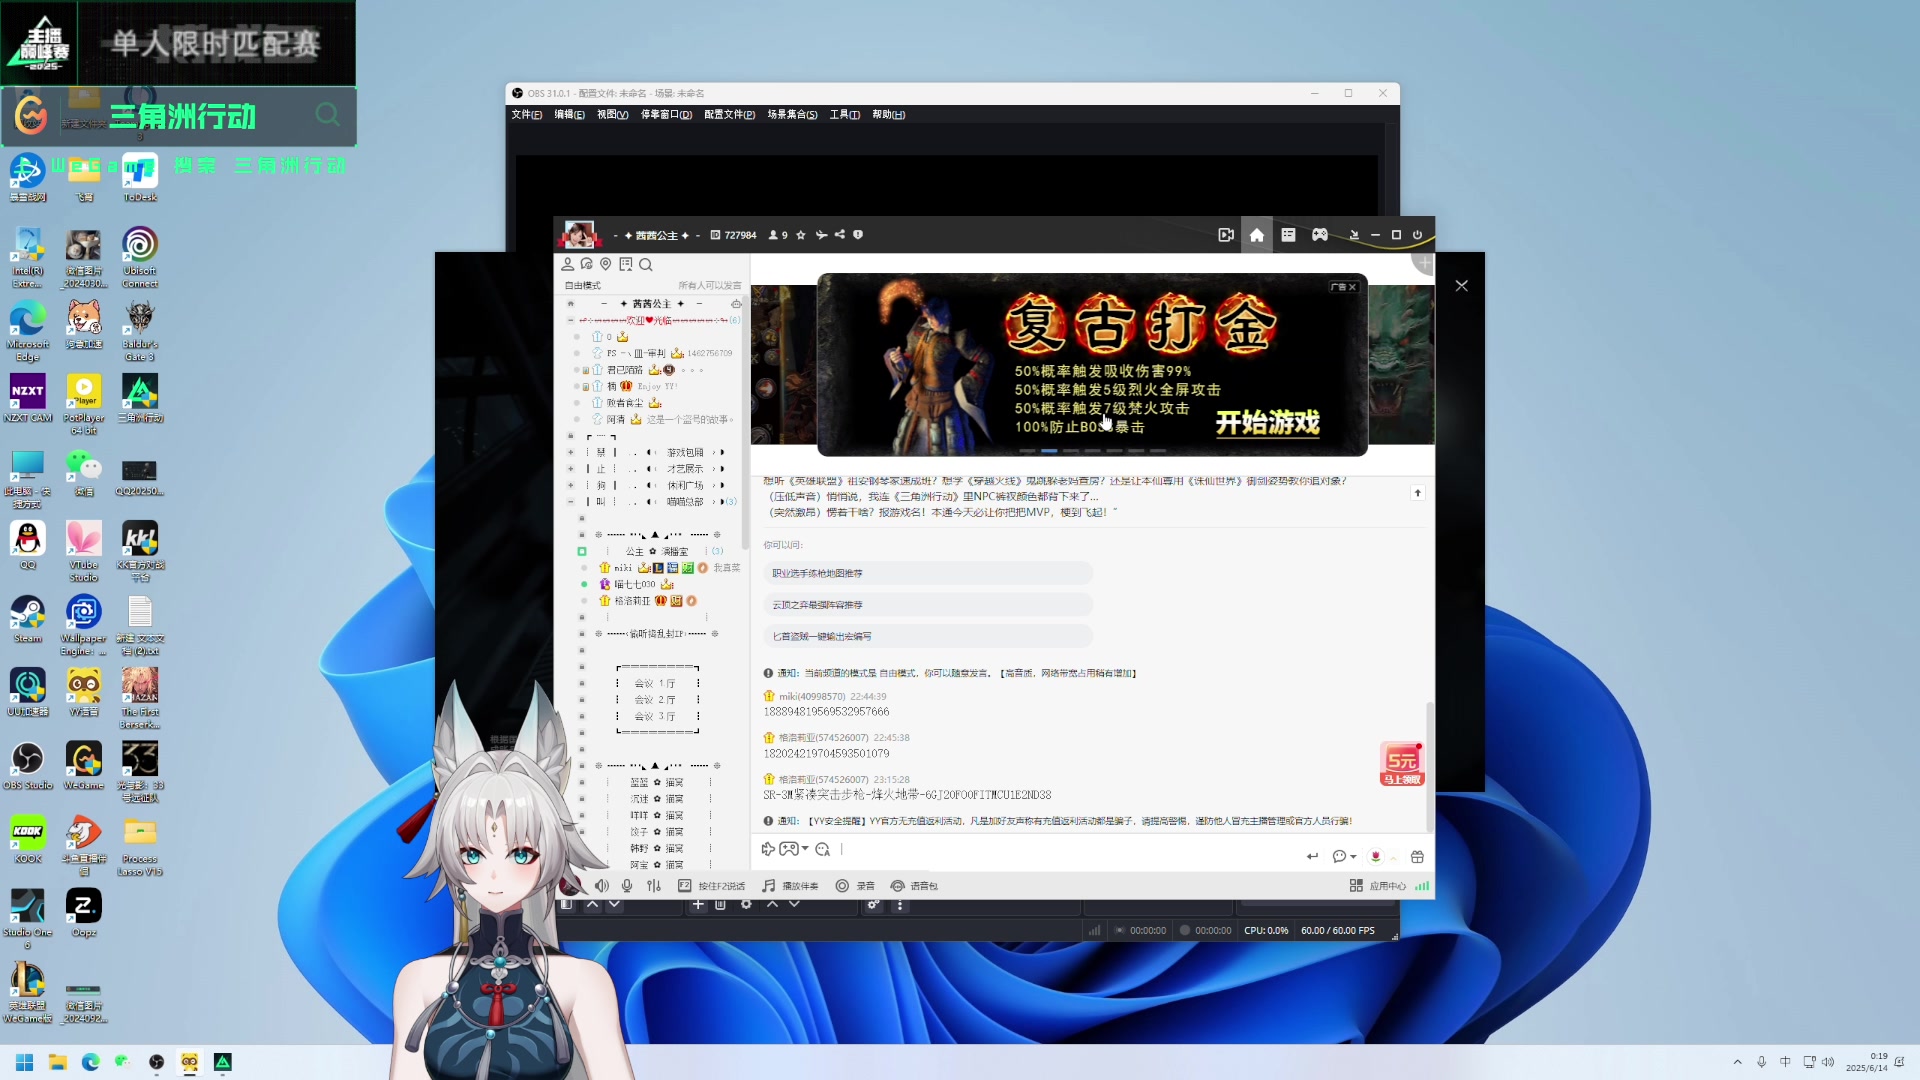Image resolution: width=1920 pixels, height=1080 pixels.
Task: Open 语音包 voice pack
Action: tap(914, 886)
